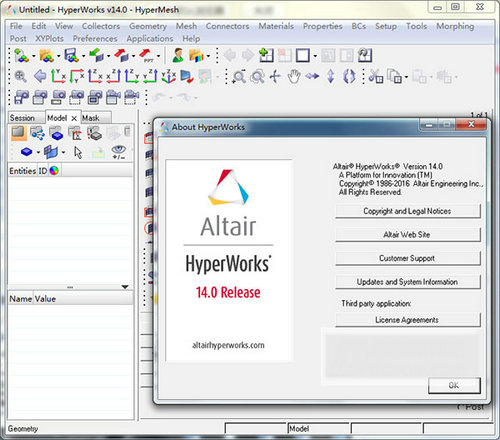Click the capture-to-file camera with floppy icon
This screenshot has width=500, height=440.
point(21,98)
